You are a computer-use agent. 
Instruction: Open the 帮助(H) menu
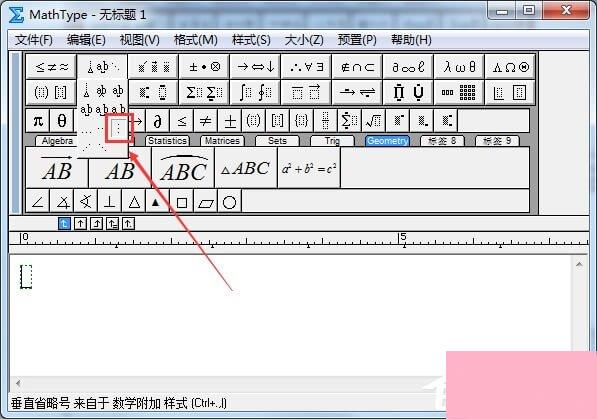[411, 40]
